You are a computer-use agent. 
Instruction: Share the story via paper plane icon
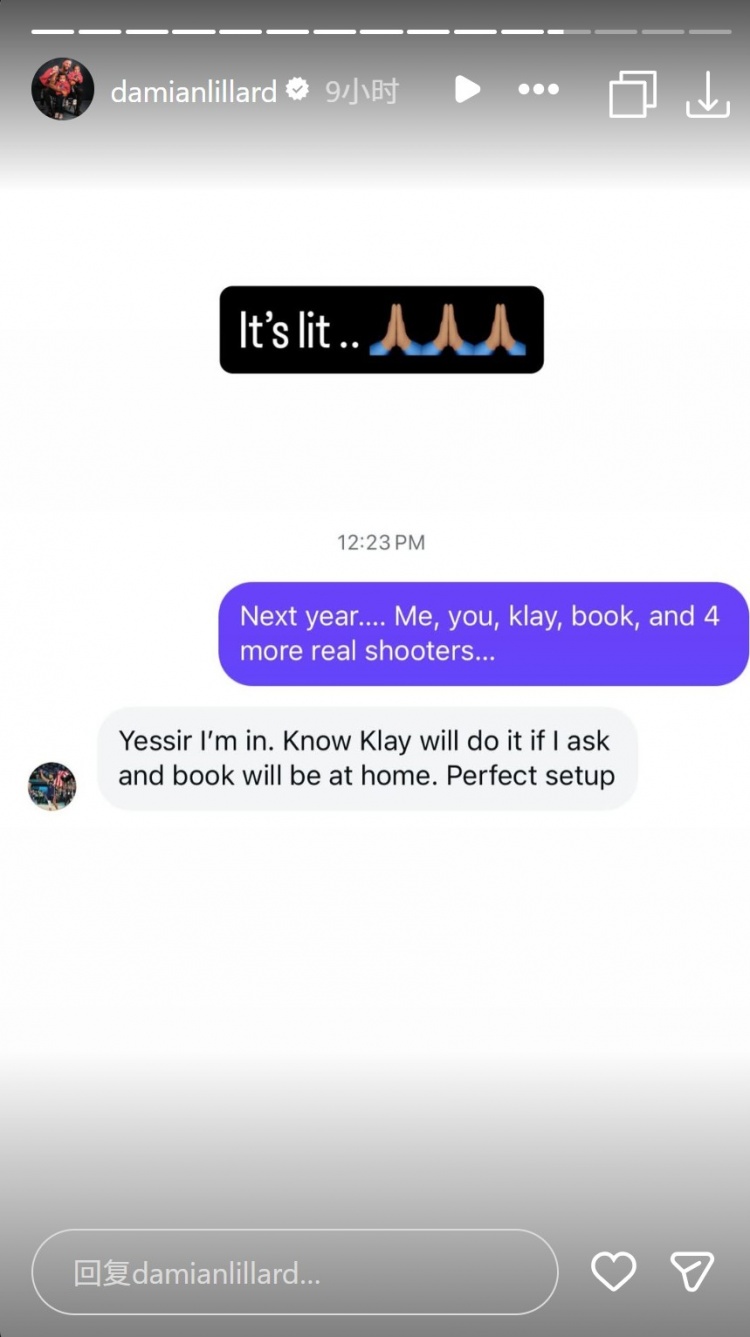coord(692,1271)
